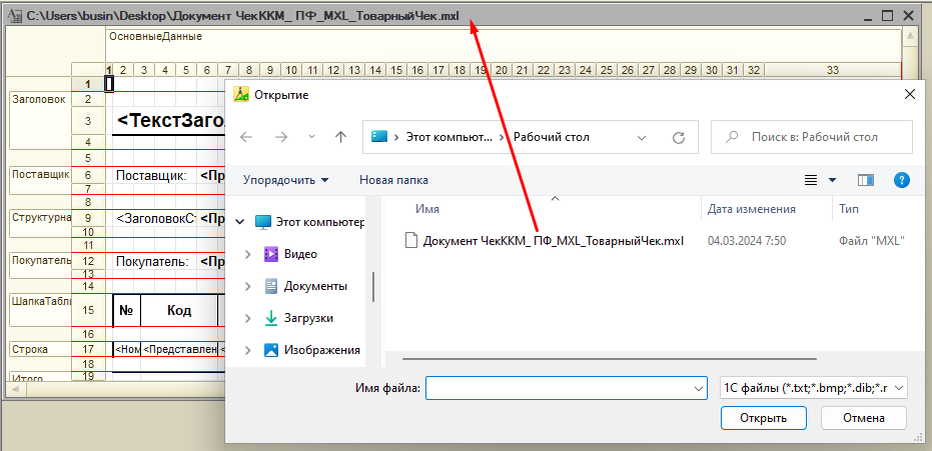Change file view layout icon
Viewport: 932px width, 451px height.
coord(811,180)
